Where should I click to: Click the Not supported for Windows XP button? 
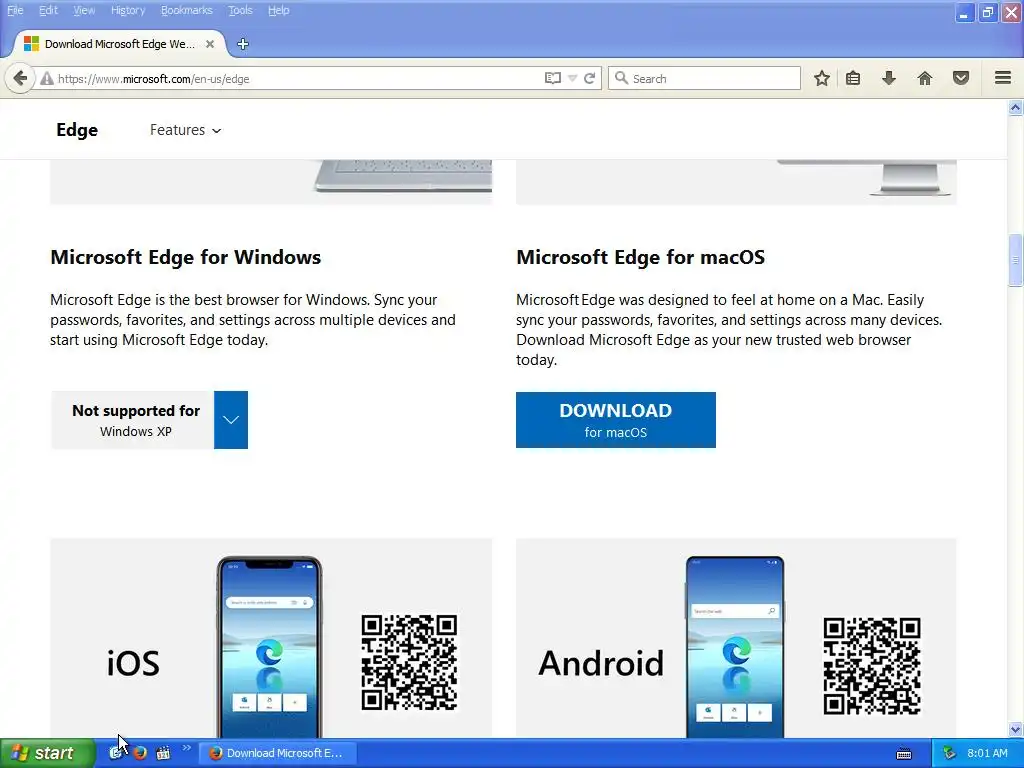[x=133, y=420]
